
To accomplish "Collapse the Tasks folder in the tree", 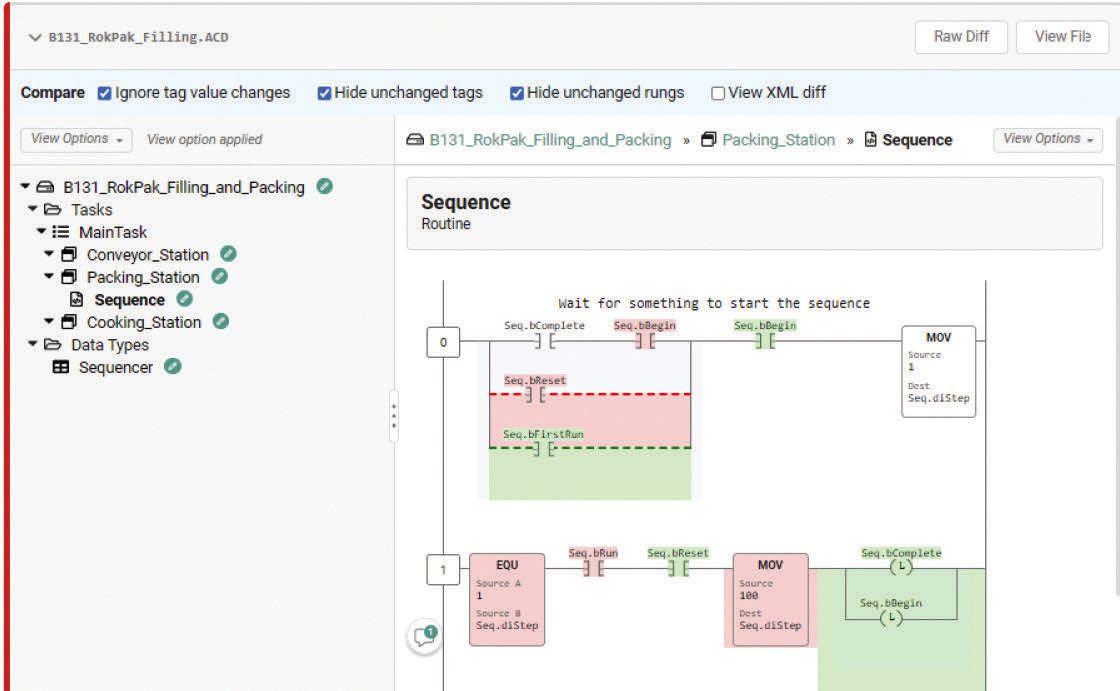I will [x=33, y=209].
